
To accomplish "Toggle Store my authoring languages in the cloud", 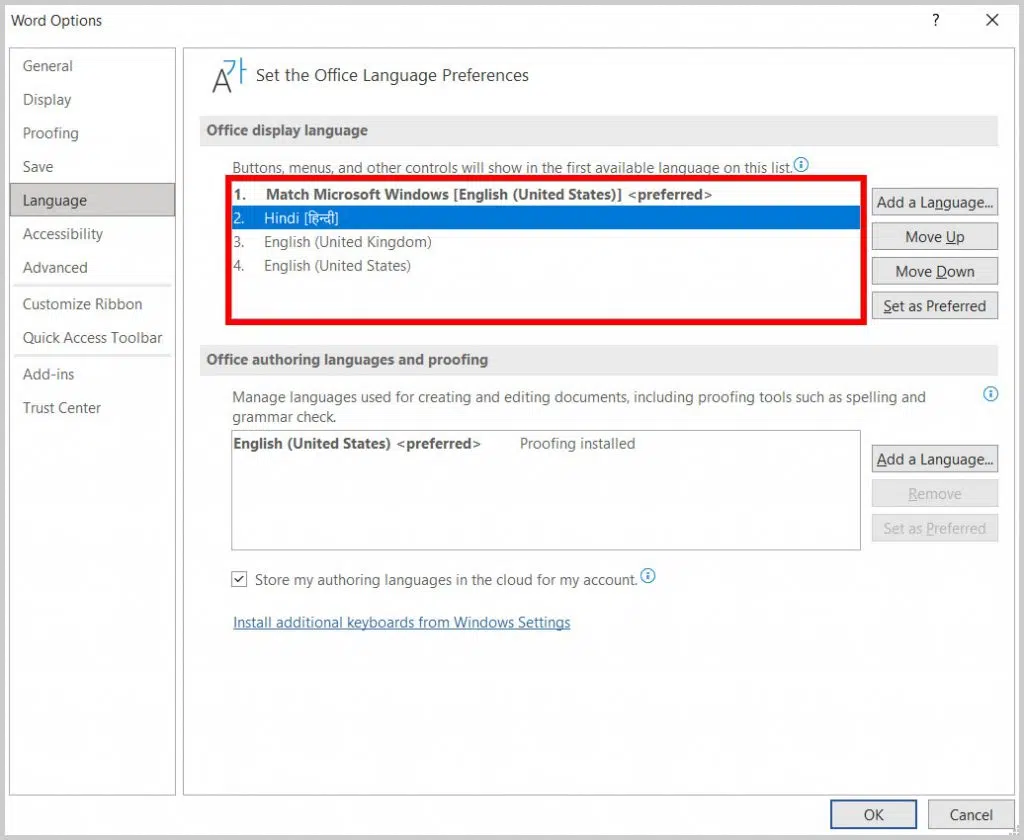I will tap(239, 579).
